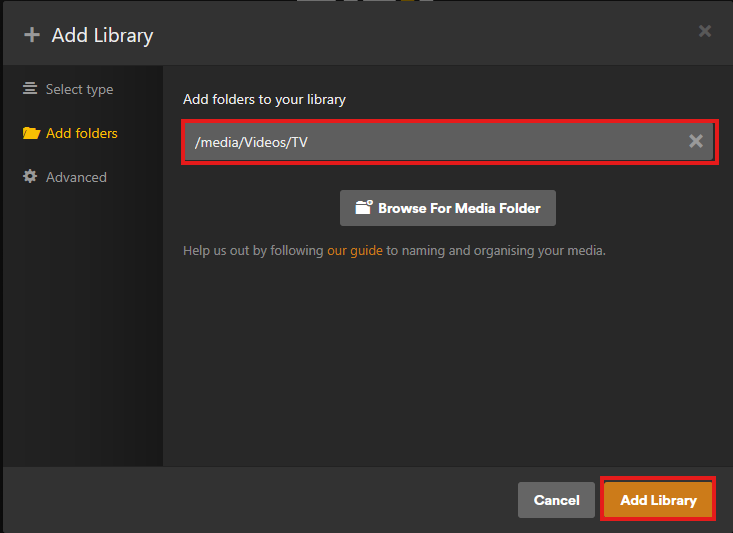Click the 'Add folders to your library' heading
The width and height of the screenshot is (733, 533).
tap(264, 100)
